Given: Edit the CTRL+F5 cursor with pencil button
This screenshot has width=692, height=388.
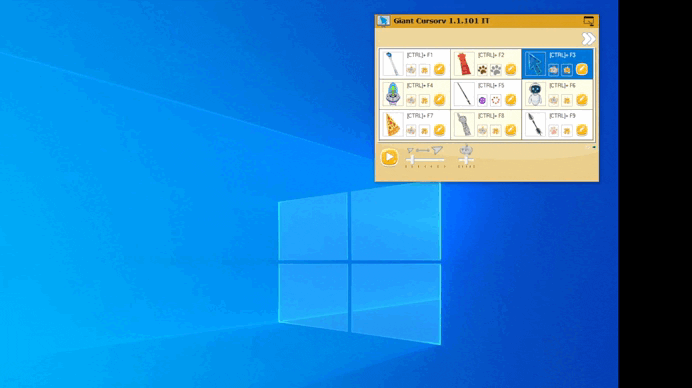Looking at the screenshot, I should [511, 100].
